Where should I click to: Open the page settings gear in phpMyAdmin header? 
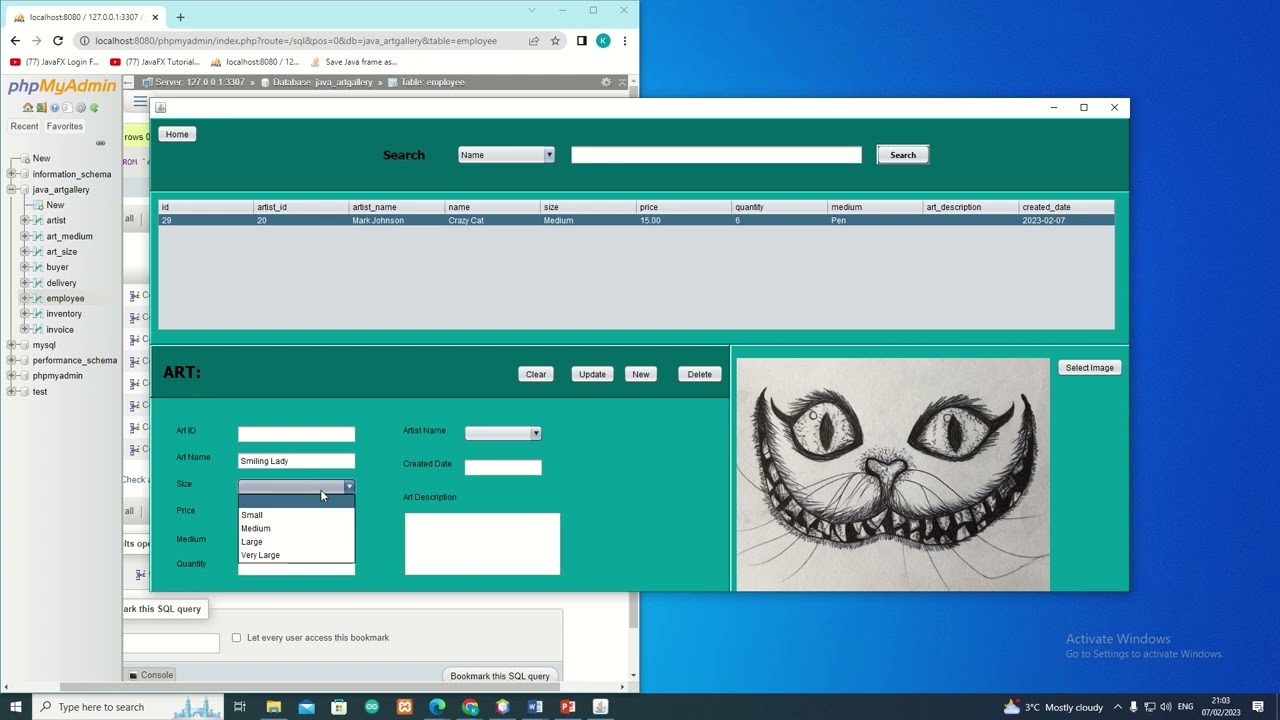tap(606, 82)
